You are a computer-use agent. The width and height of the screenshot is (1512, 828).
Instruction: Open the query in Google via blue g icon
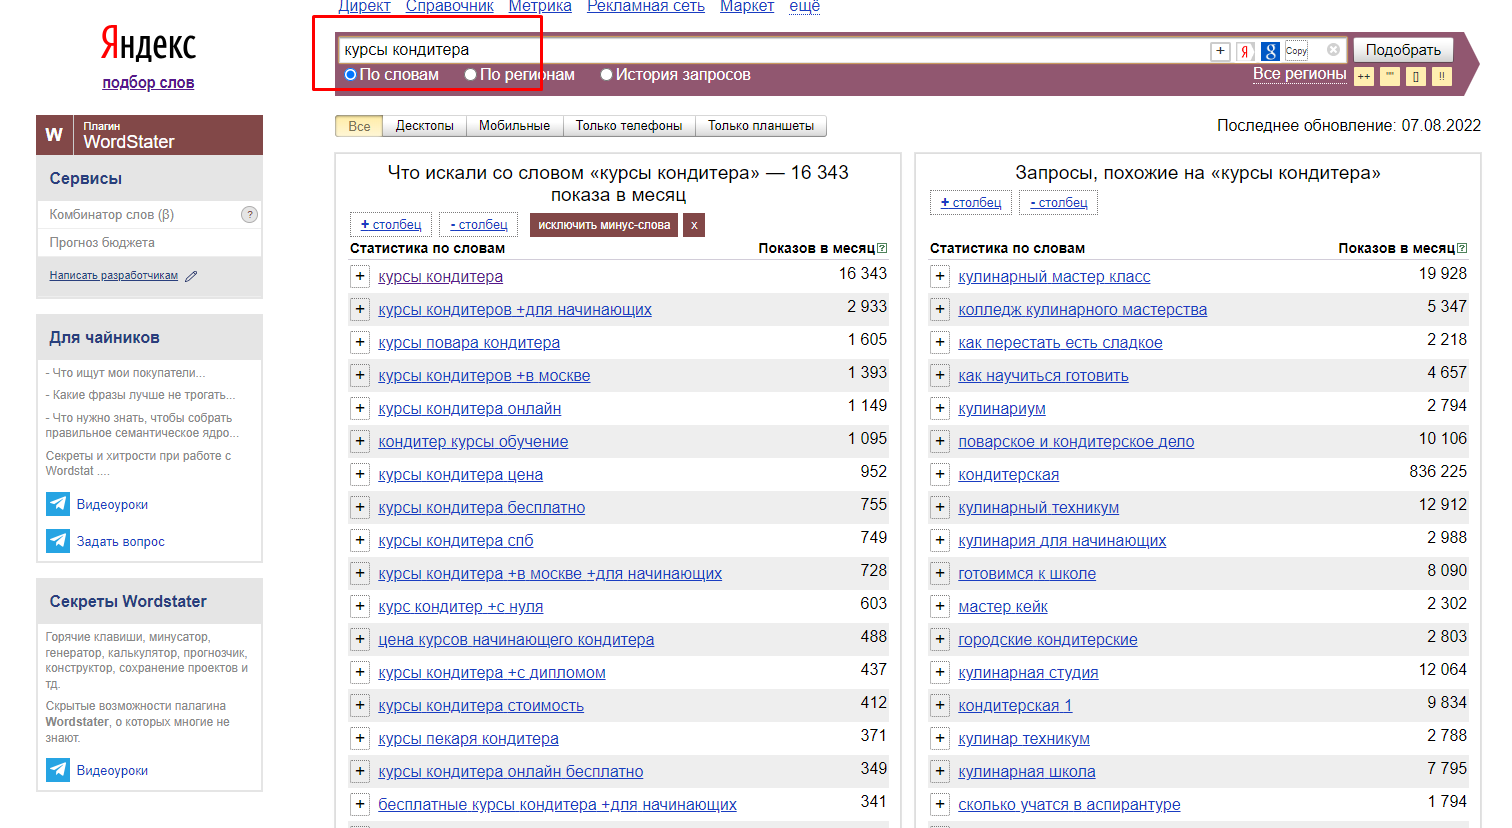(1270, 51)
